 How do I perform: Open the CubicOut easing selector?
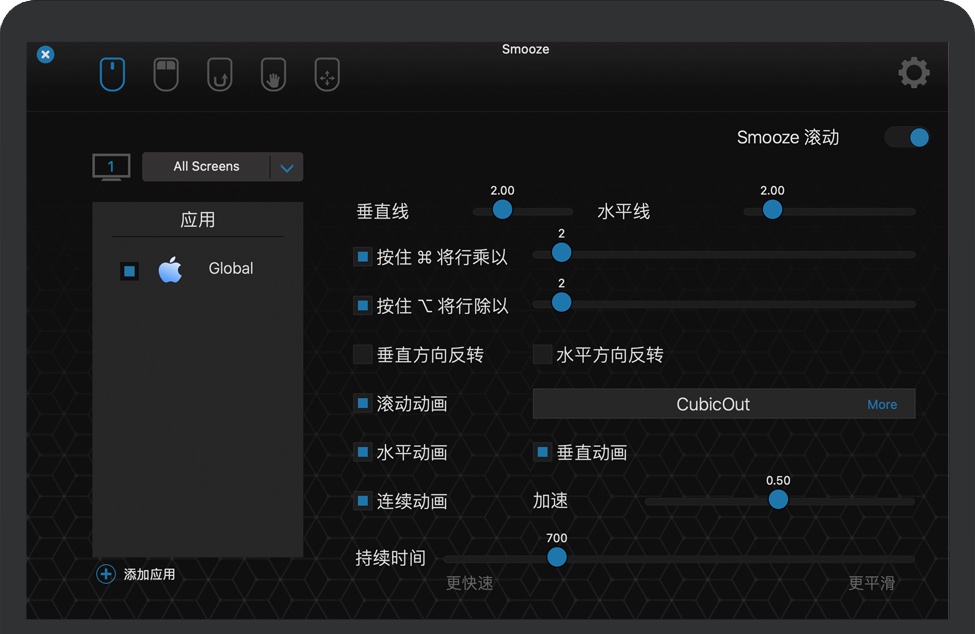(x=724, y=404)
